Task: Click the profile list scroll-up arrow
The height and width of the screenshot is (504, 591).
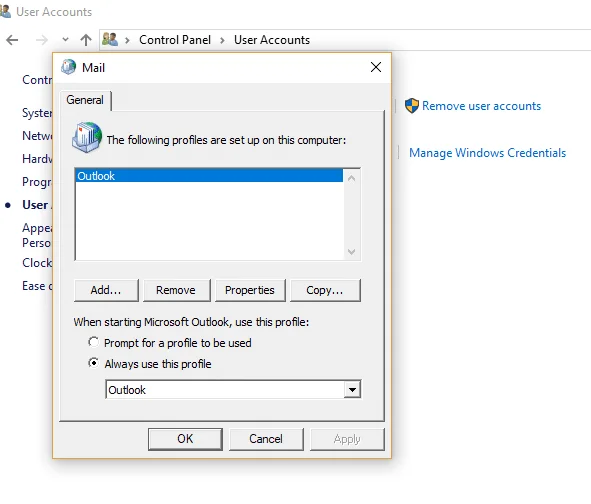Action: coord(352,178)
